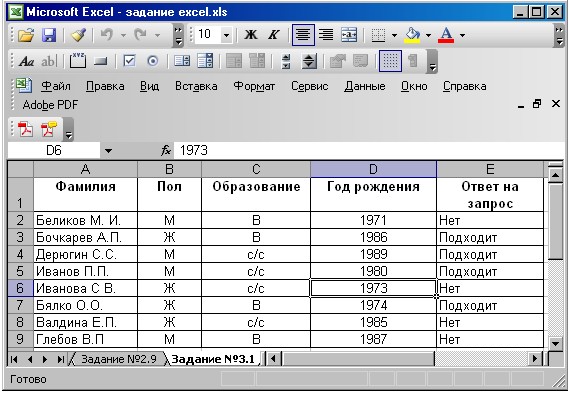Image resolution: width=568 pixels, height=393 pixels.
Task: Insert a Scroll Bar form control
Action: (286, 61)
